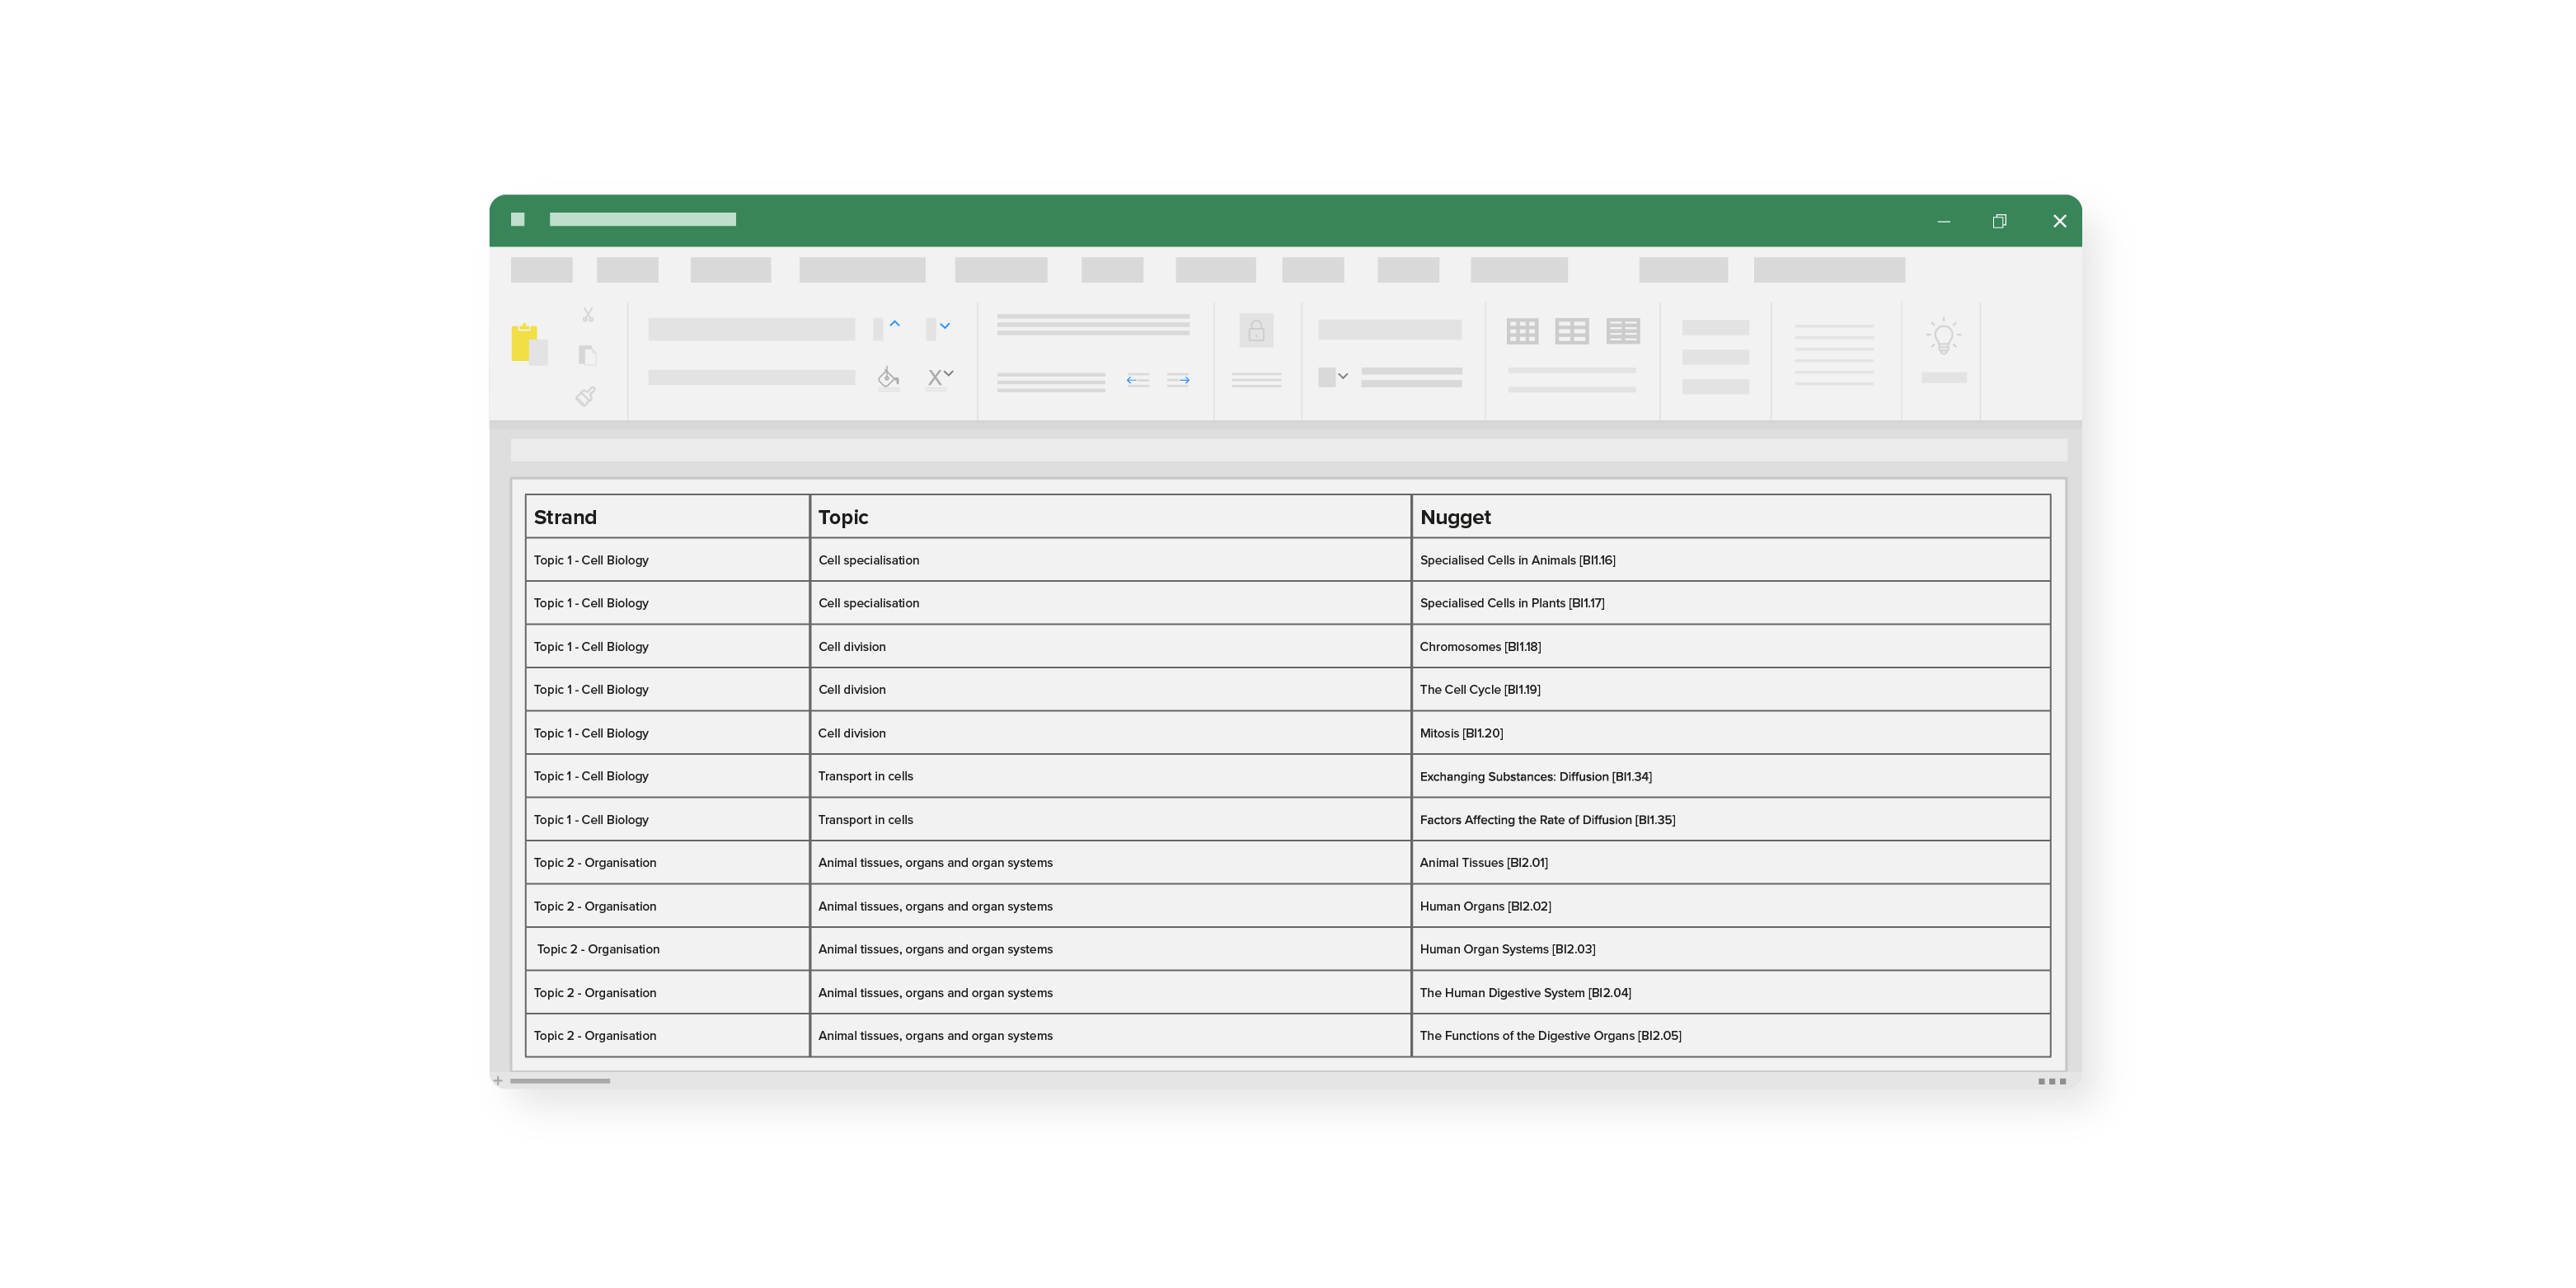Click the X clear formatting icon
The image size is (2576, 1288).
(x=935, y=377)
